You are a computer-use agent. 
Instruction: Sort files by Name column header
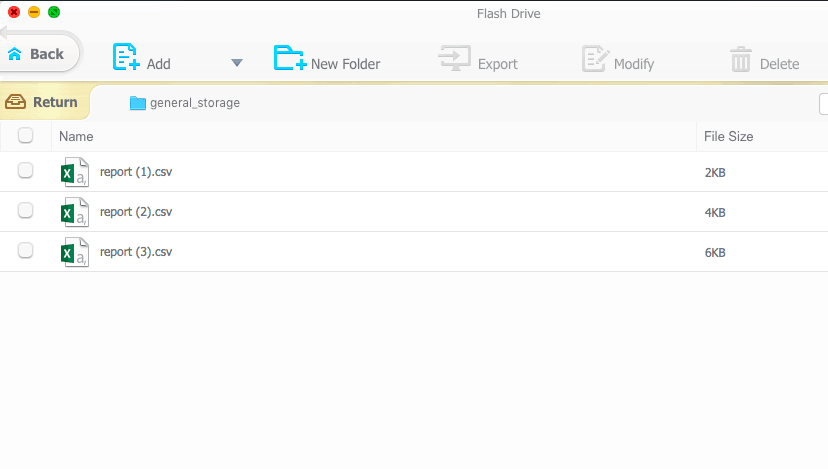click(x=76, y=136)
